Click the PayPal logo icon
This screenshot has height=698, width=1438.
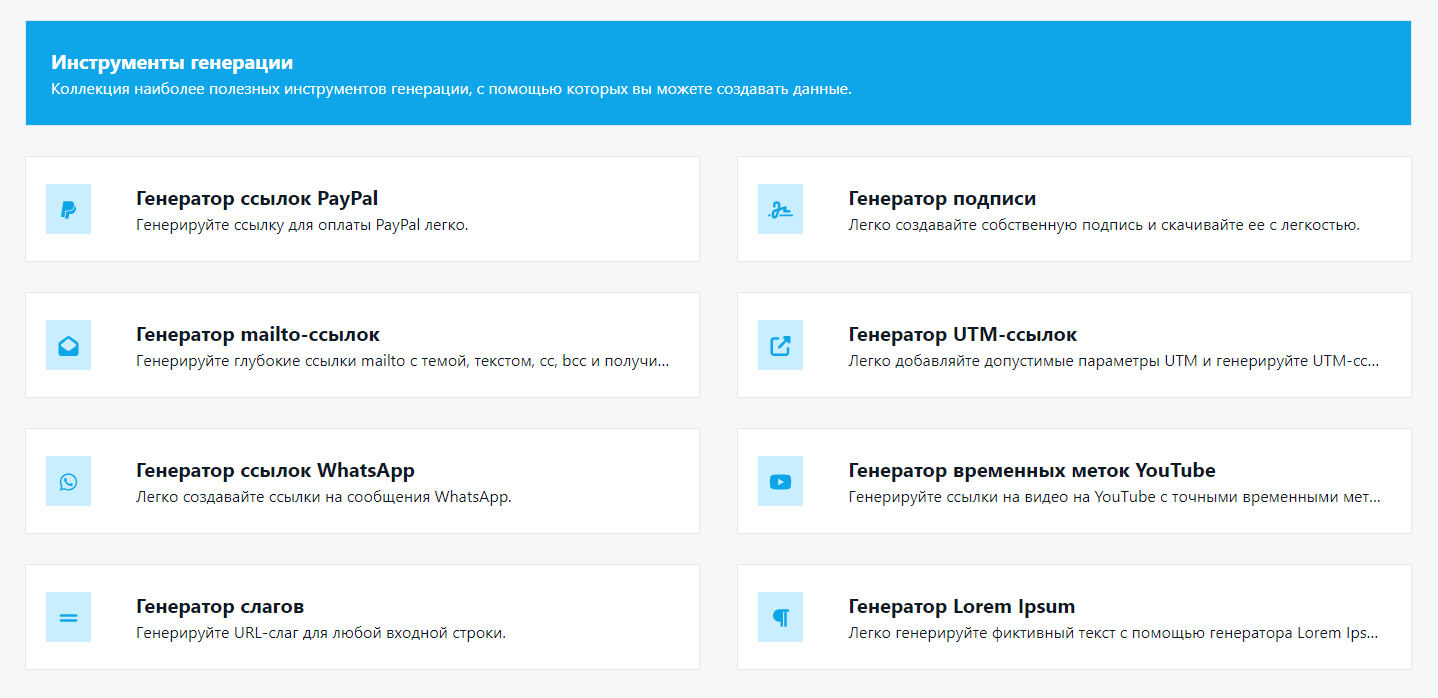pyautogui.click(x=68, y=209)
